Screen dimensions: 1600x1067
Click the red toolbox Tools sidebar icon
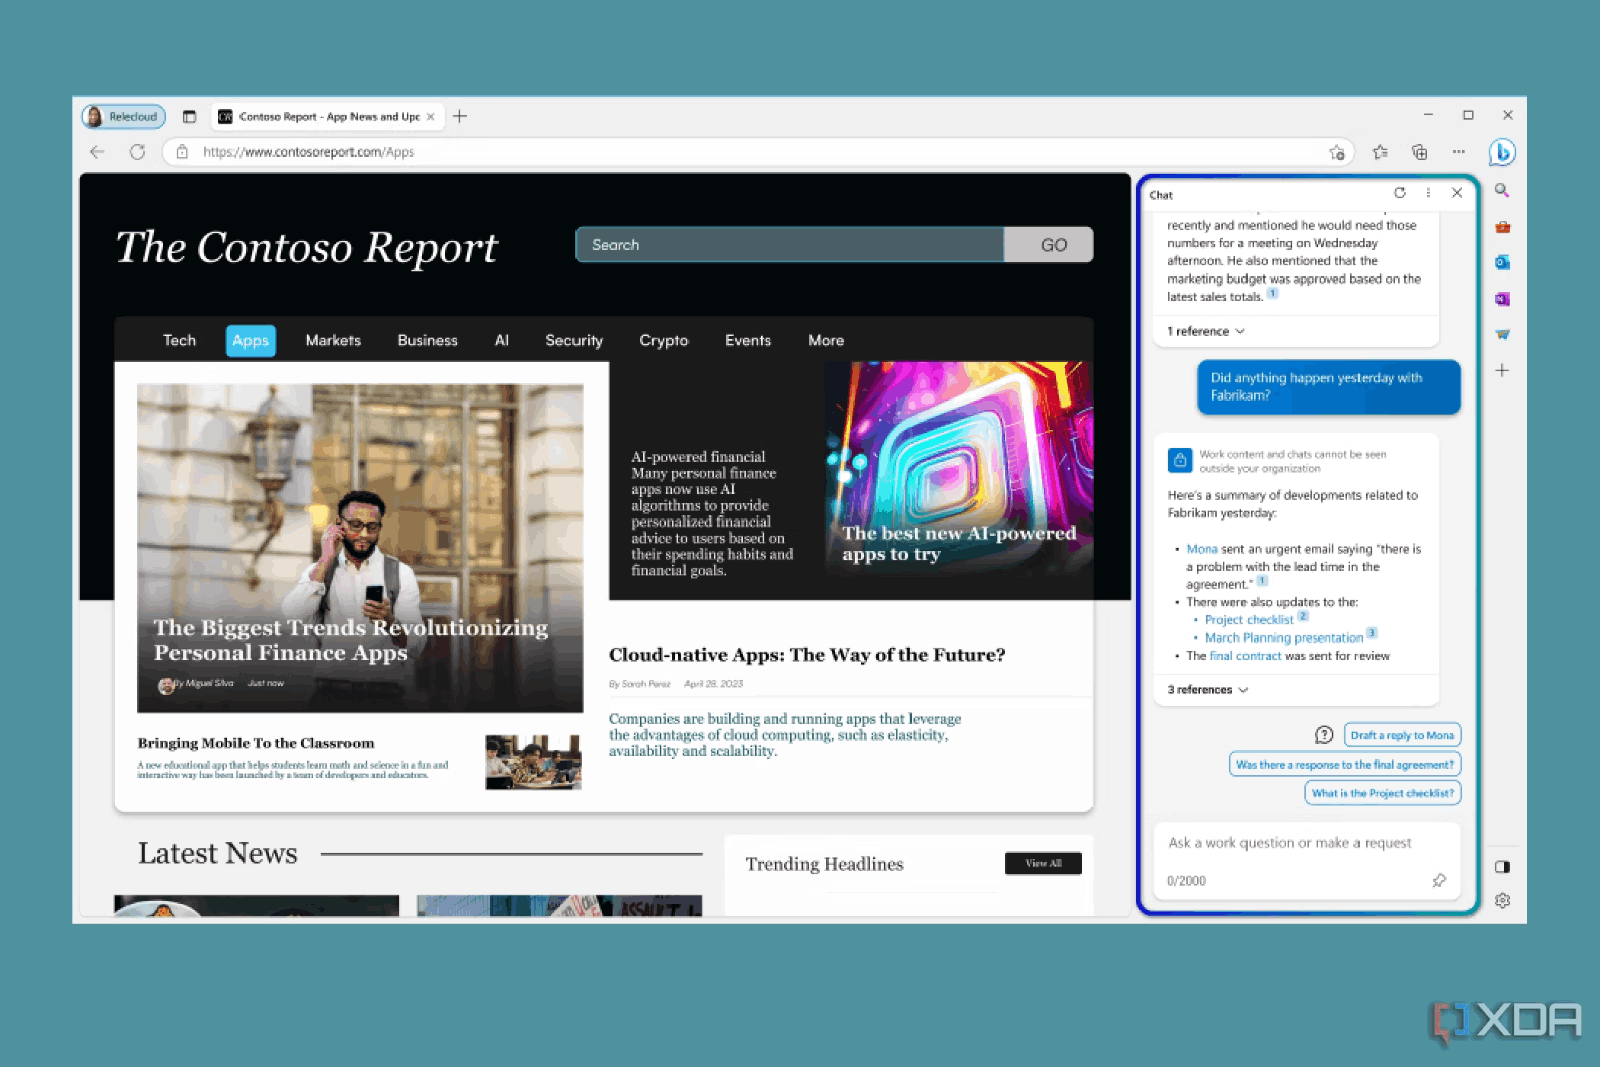1502,227
